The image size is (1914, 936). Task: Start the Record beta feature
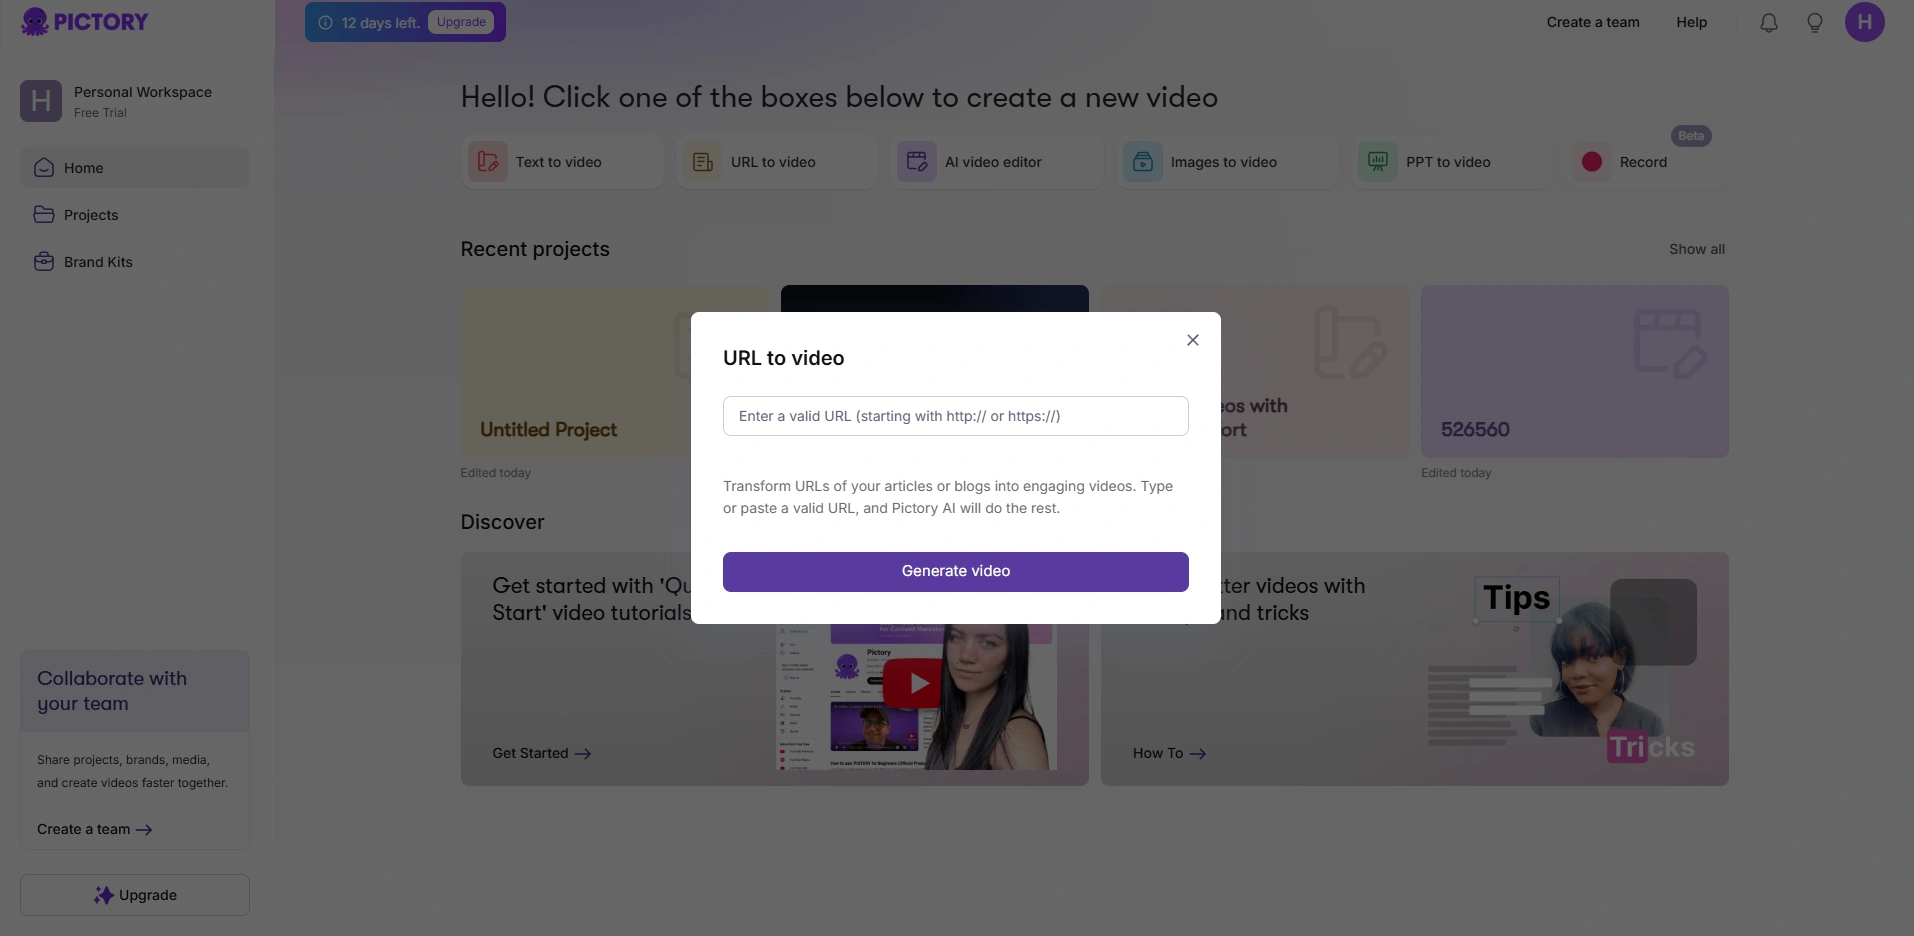1592,161
